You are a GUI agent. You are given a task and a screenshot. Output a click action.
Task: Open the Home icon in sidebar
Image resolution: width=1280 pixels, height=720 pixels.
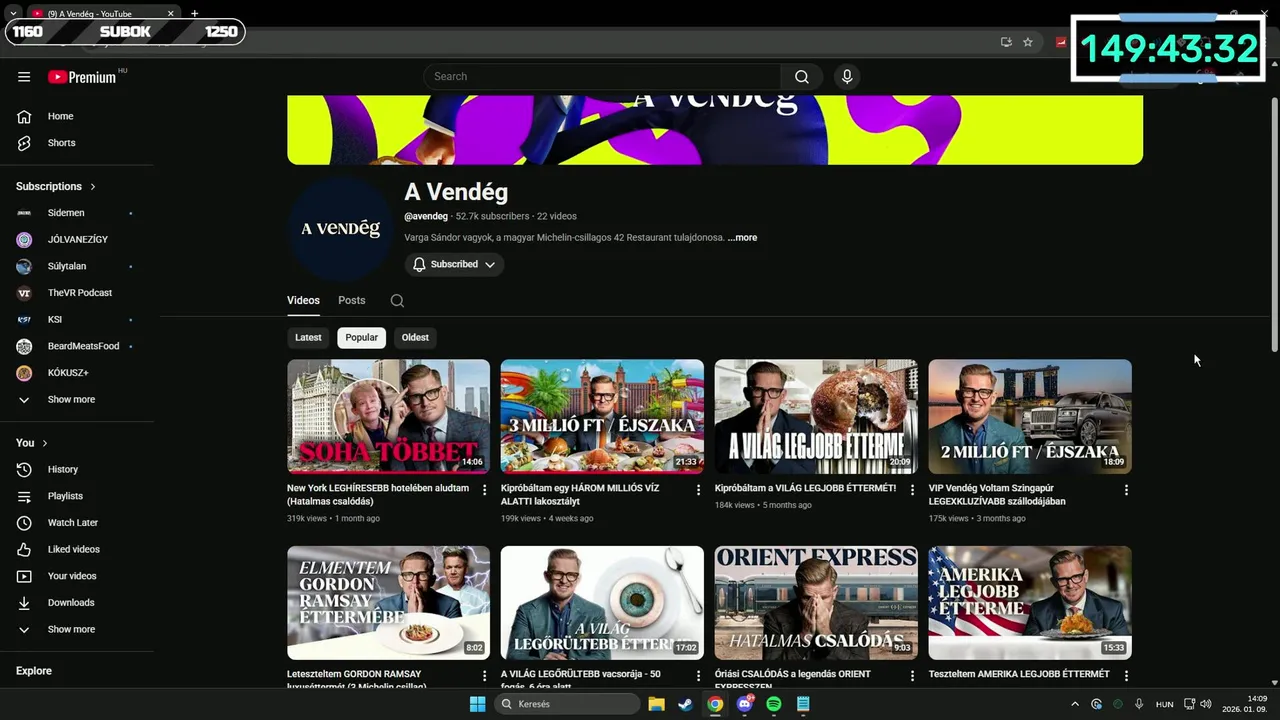tap(24, 116)
